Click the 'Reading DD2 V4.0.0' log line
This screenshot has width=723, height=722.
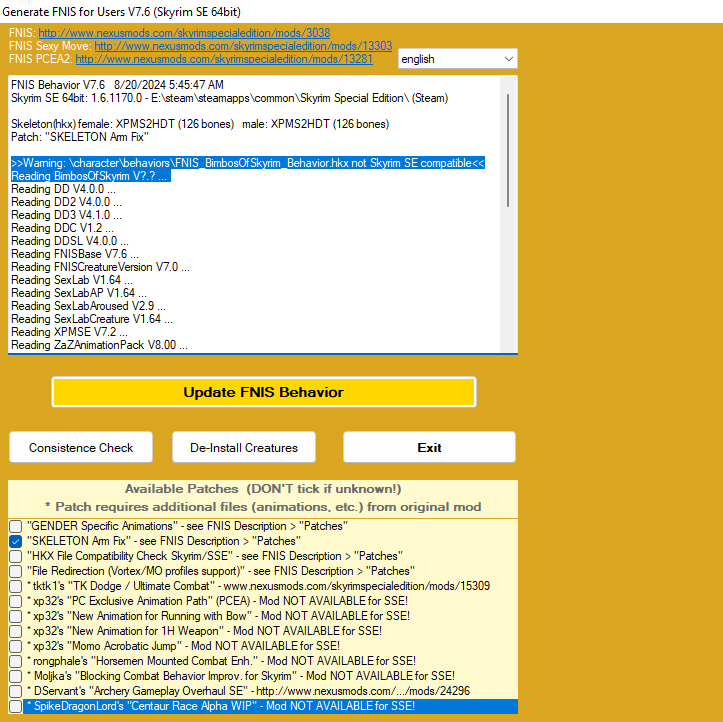[66, 202]
